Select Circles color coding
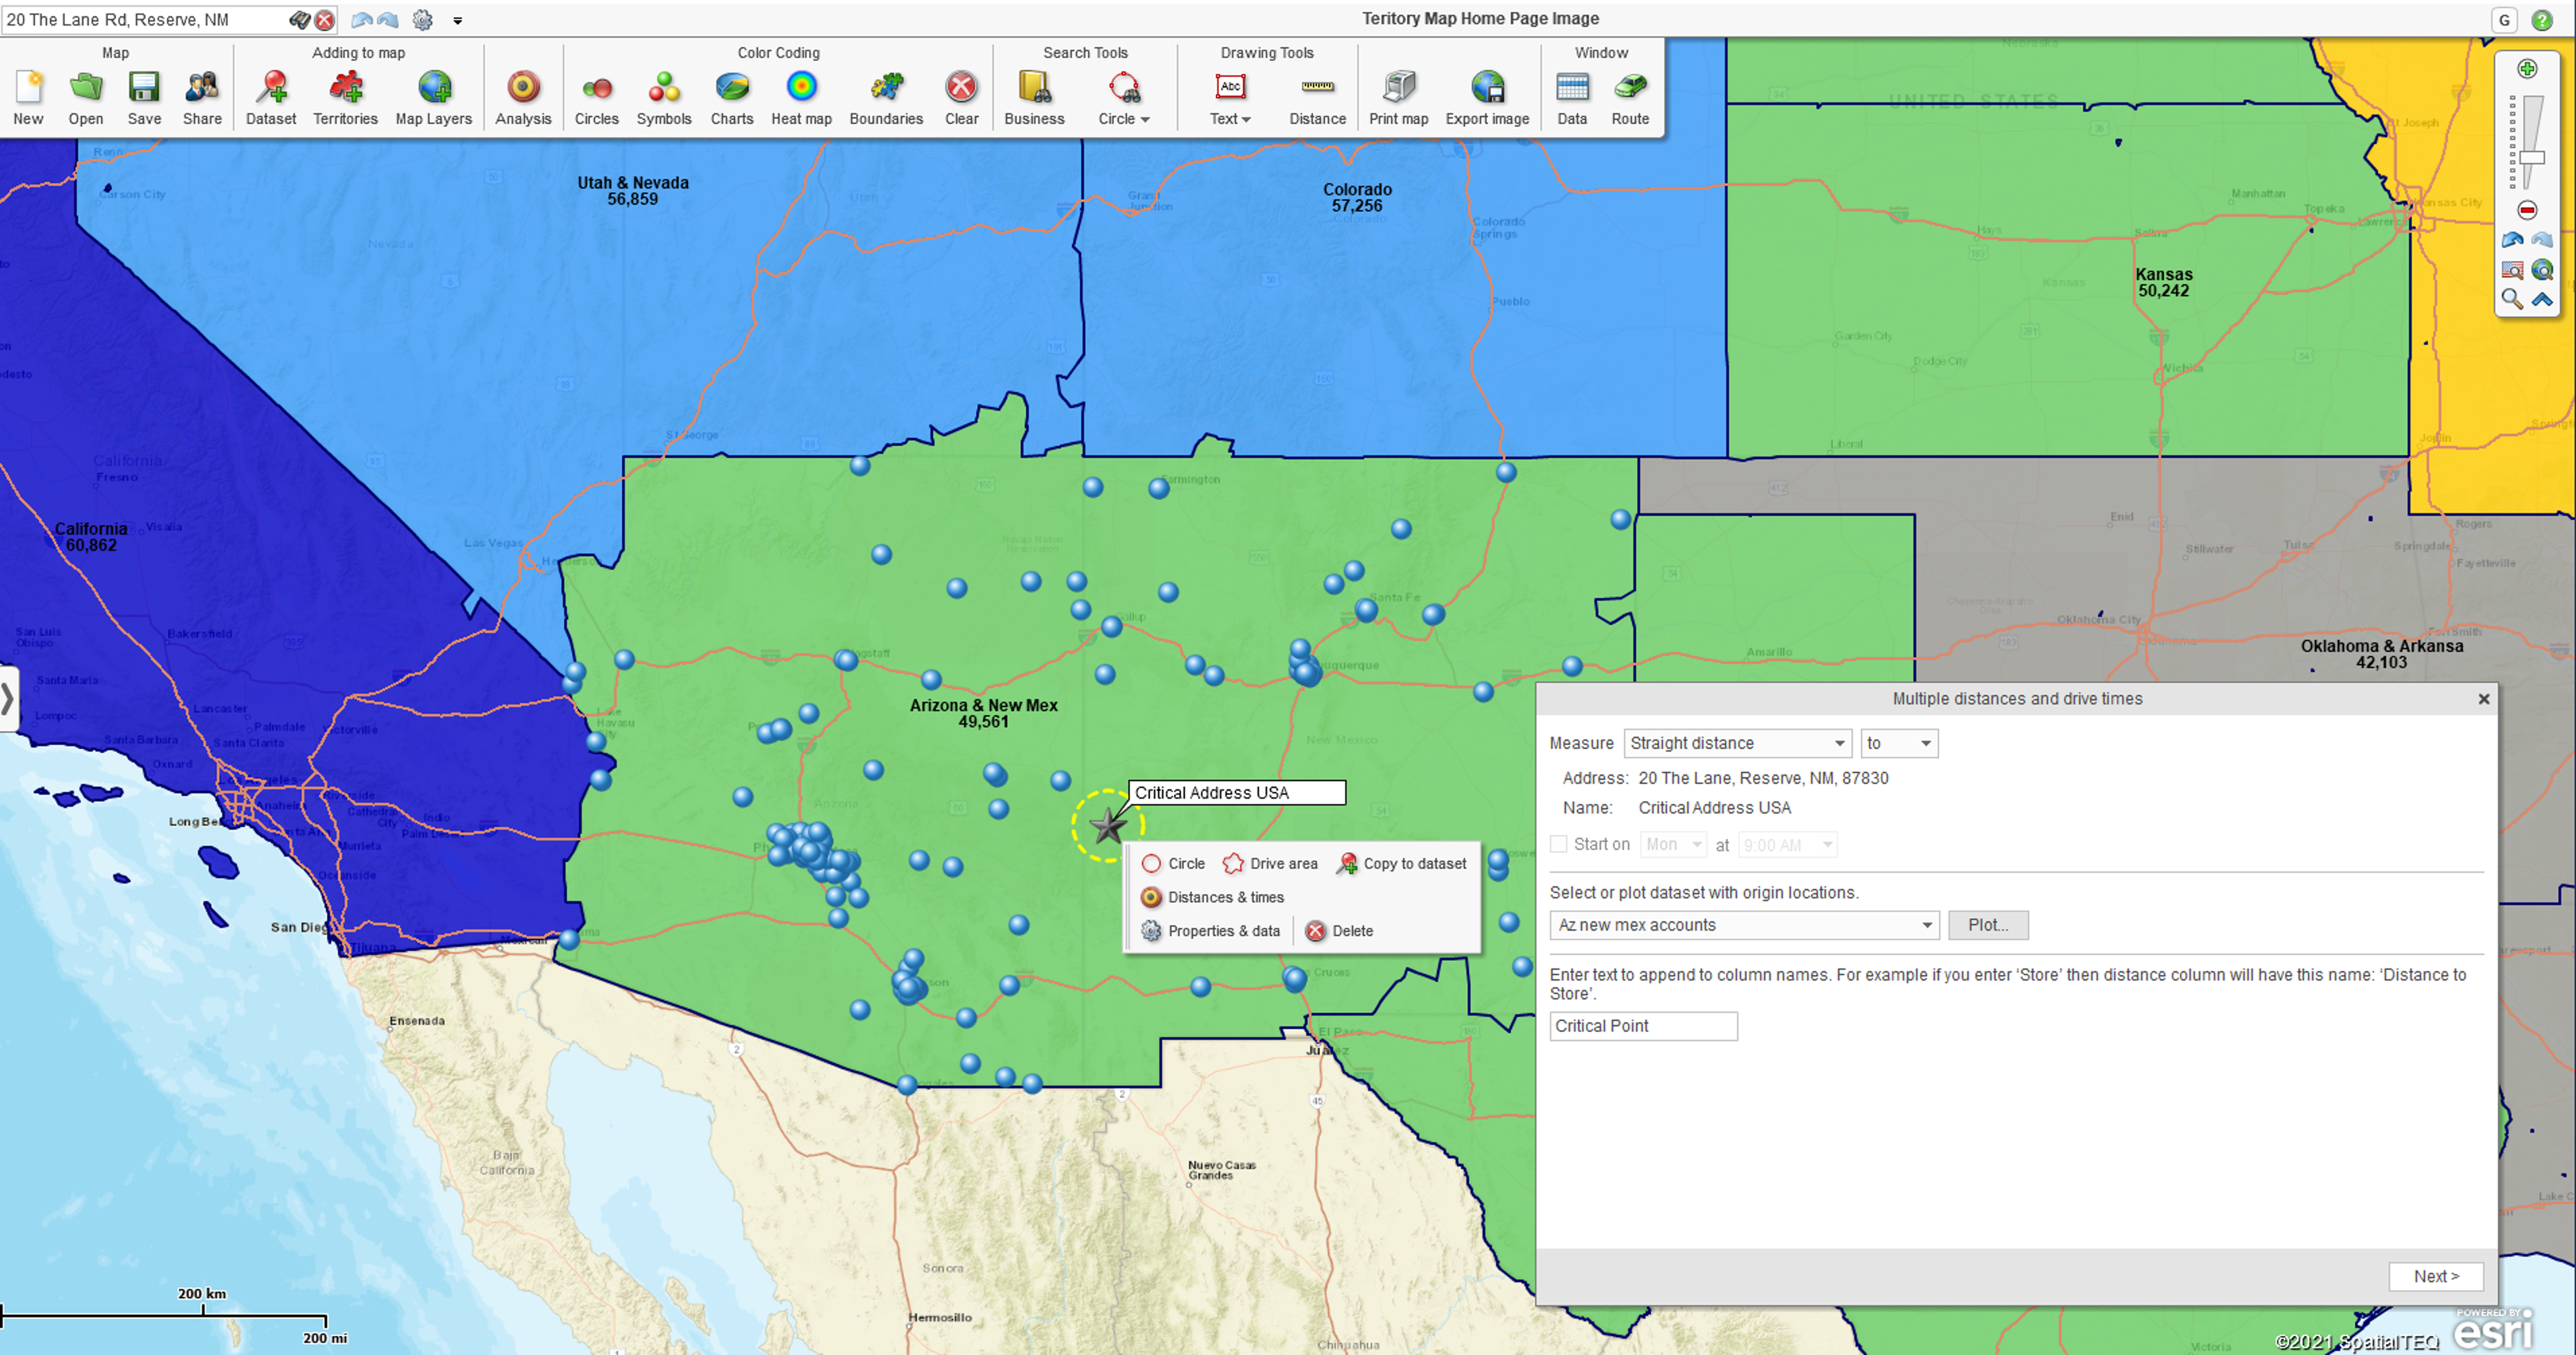The image size is (2576, 1355). 597,98
